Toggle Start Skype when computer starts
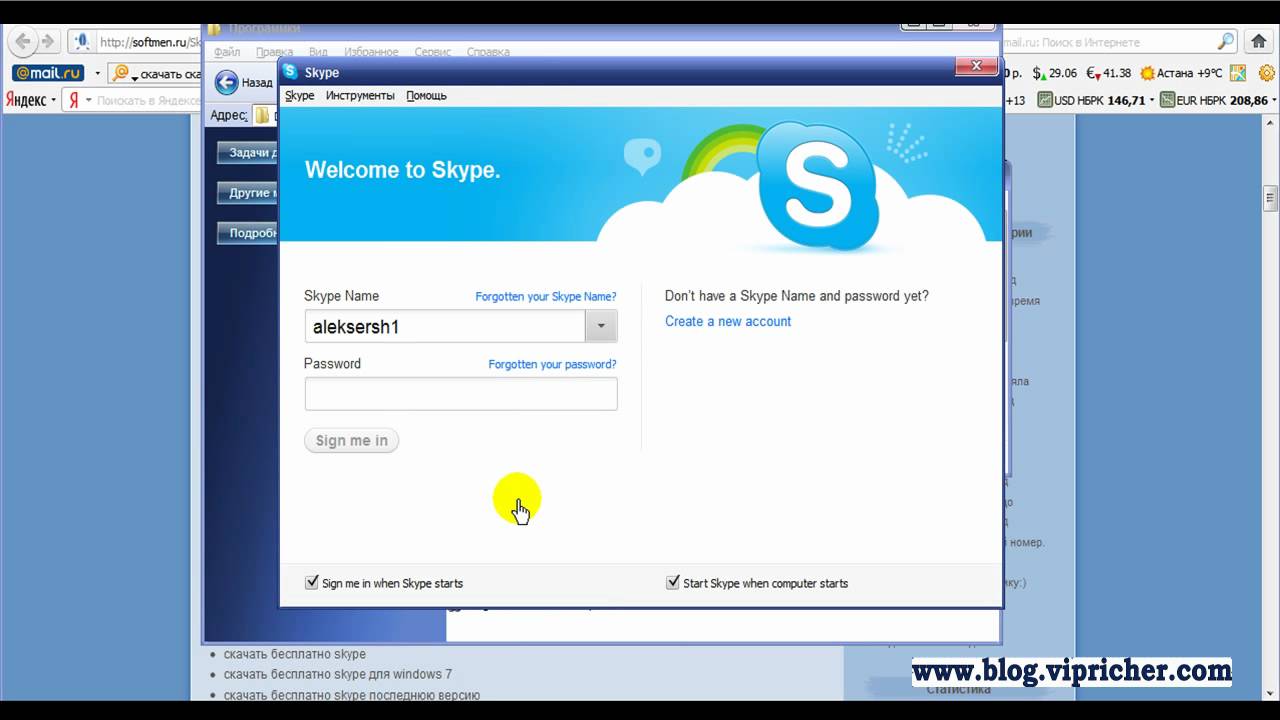Viewport: 1280px width, 720px height. tap(673, 582)
